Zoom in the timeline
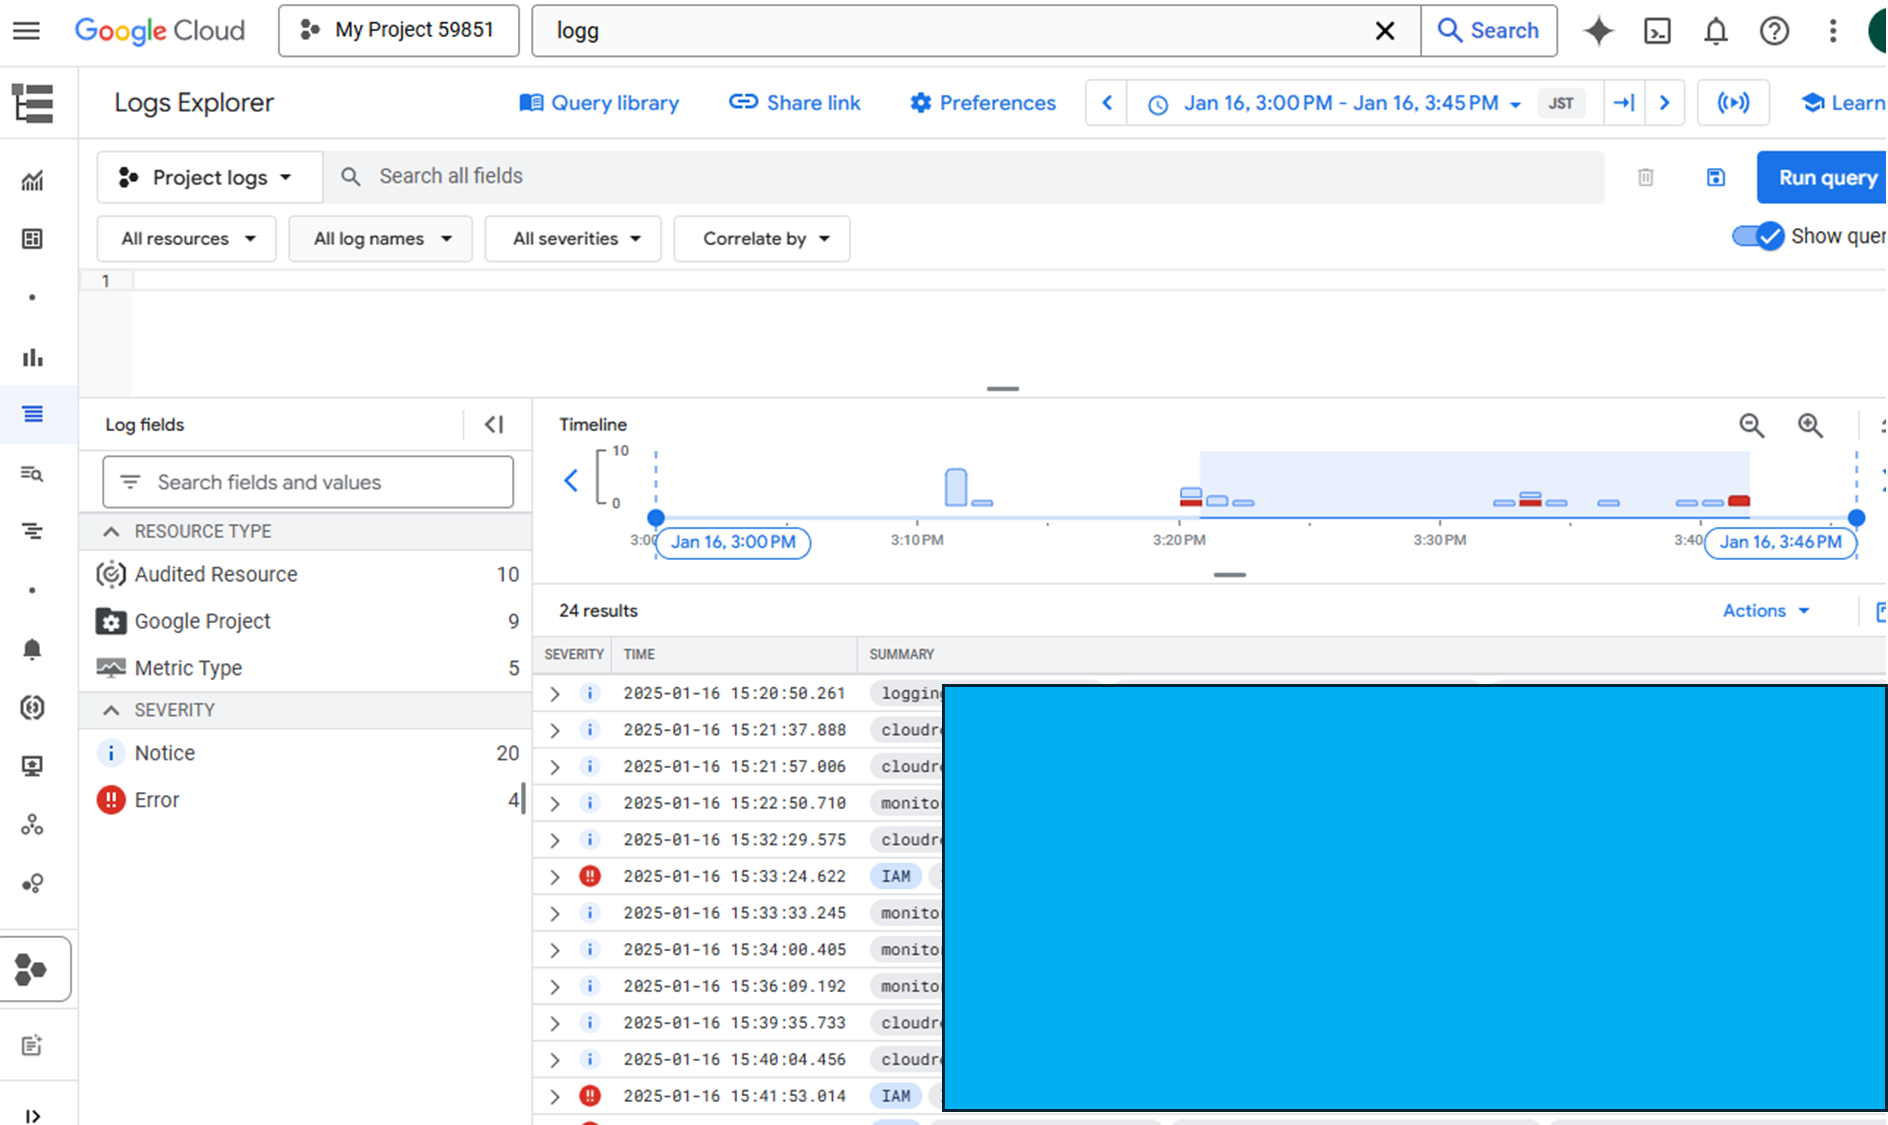 [x=1811, y=425]
